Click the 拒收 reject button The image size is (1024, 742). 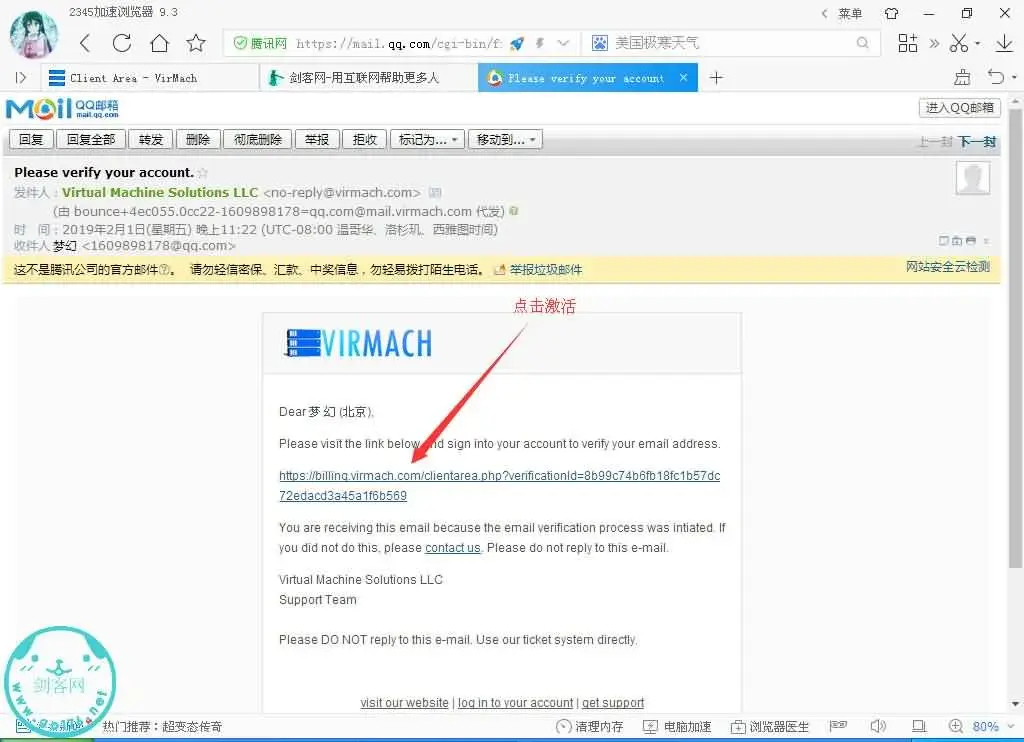click(x=364, y=139)
